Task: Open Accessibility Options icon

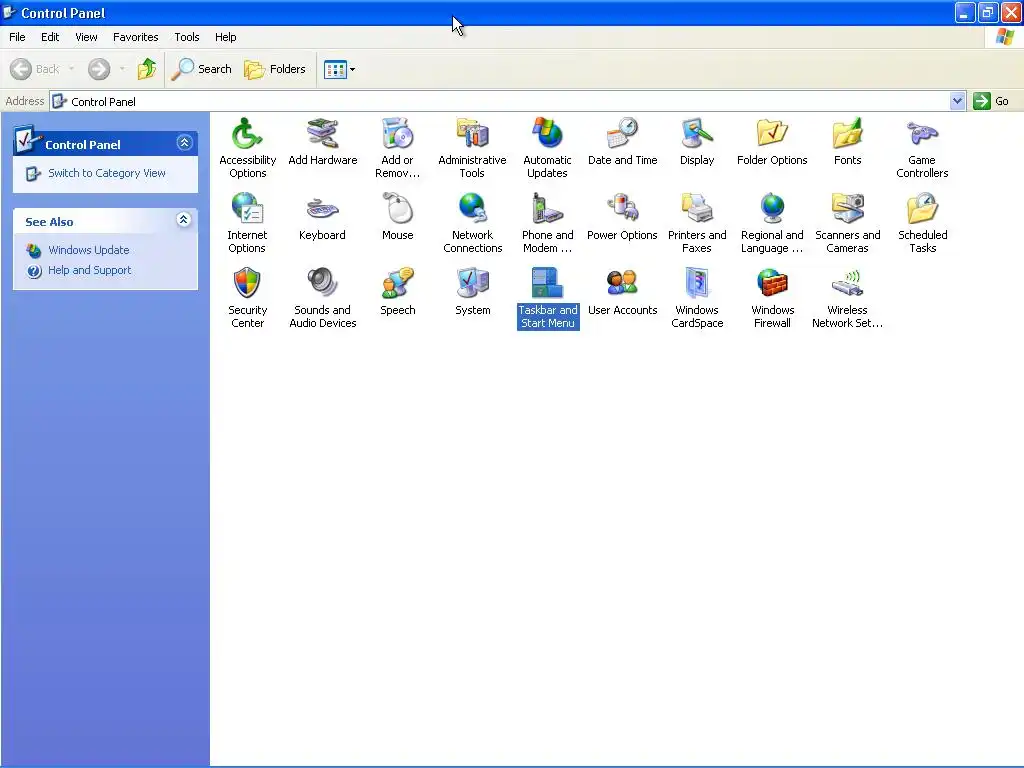Action: coord(248,148)
